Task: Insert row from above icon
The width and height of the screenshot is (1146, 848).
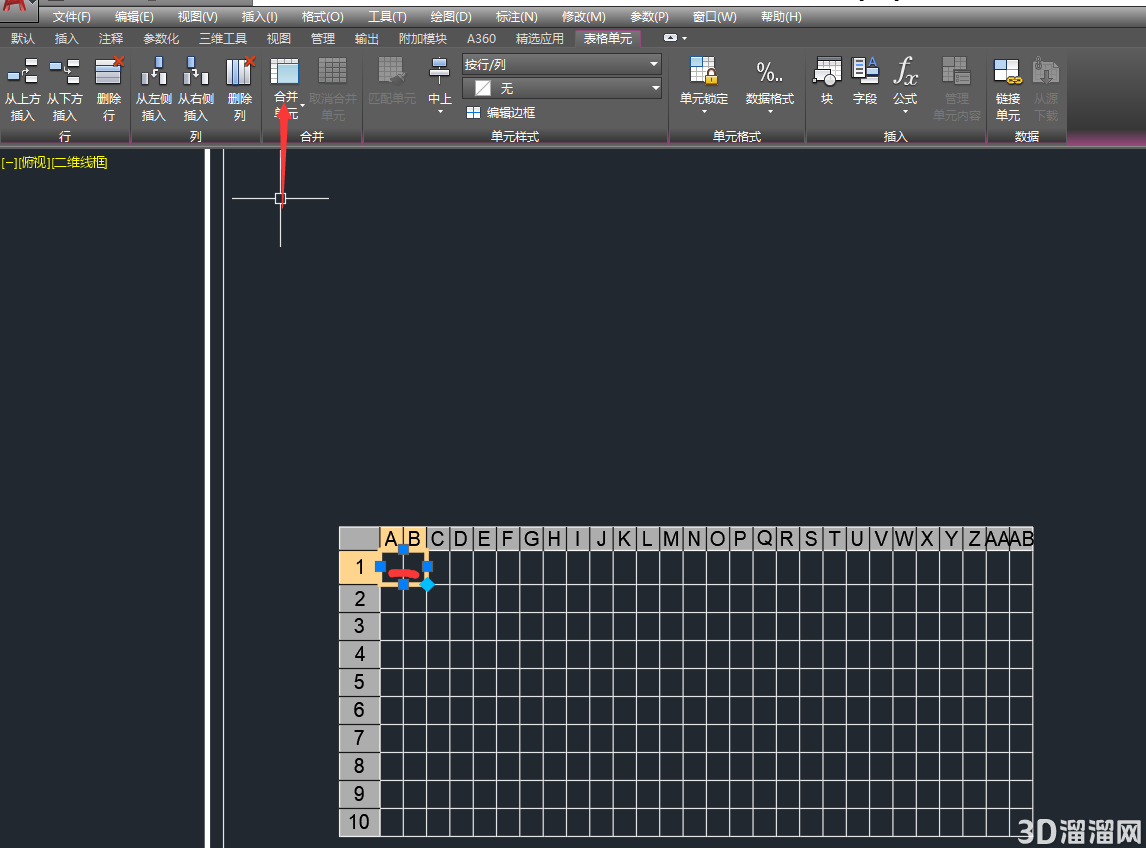Action: pos(22,72)
